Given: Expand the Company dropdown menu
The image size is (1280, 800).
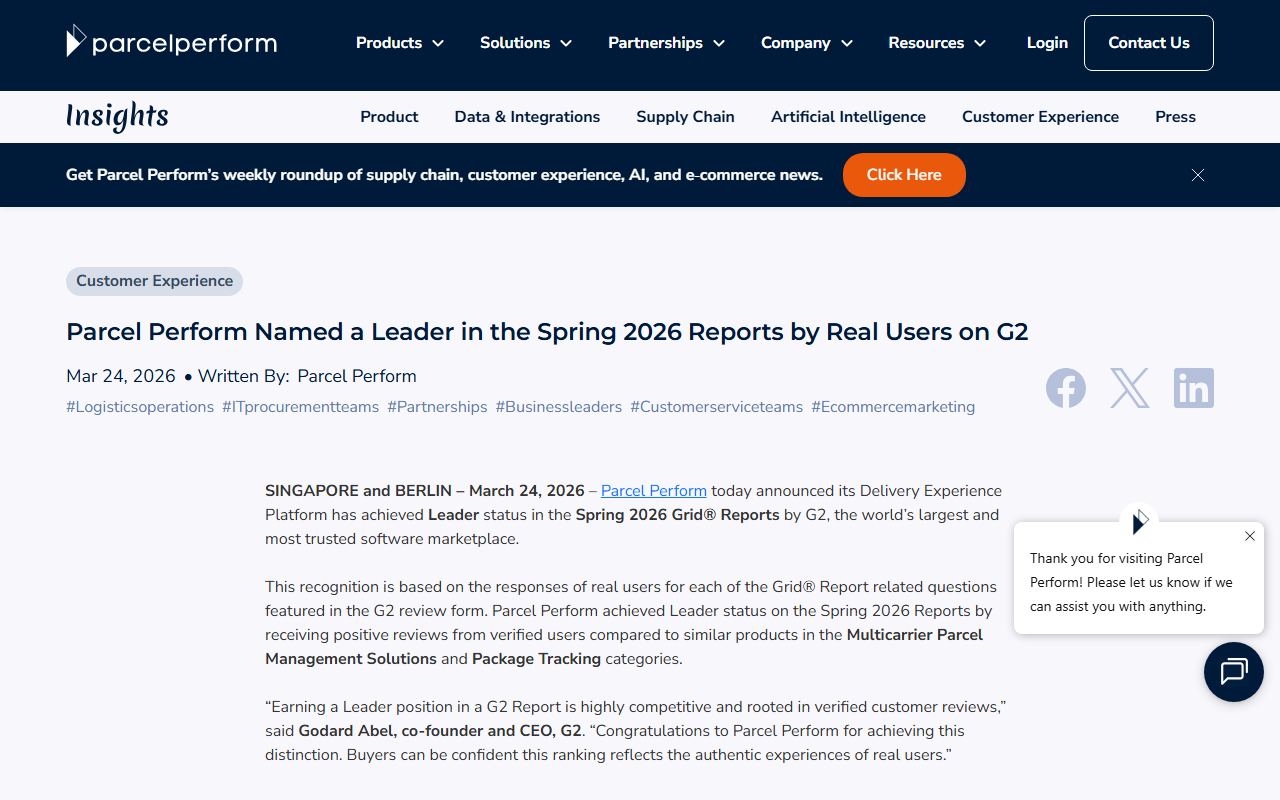Looking at the screenshot, I should tap(807, 43).
